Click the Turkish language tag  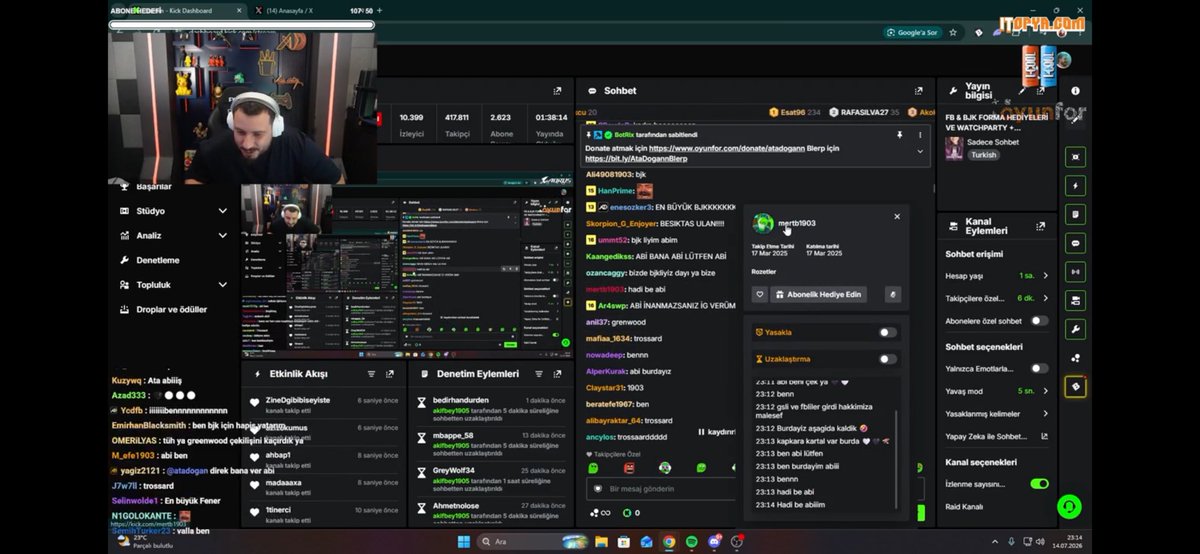point(983,155)
